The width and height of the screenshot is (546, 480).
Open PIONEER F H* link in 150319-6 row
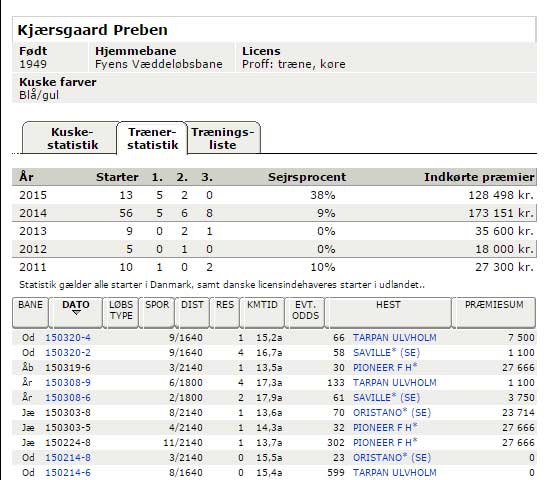385,367
